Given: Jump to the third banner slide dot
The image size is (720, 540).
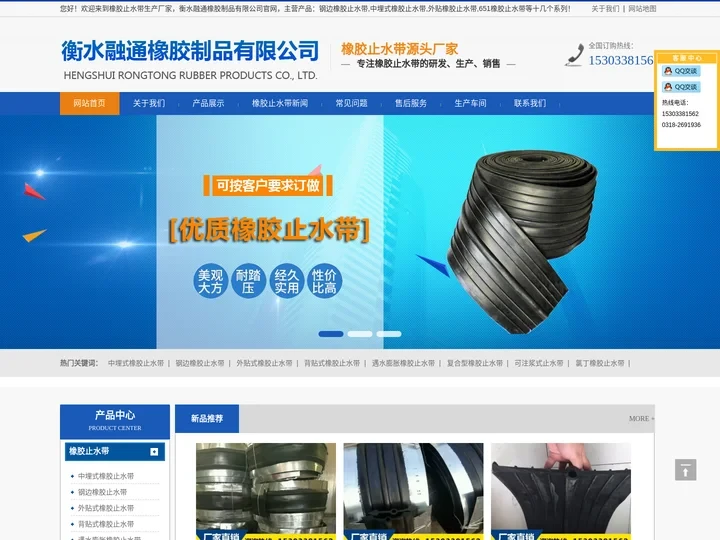Looking at the screenshot, I should 388,334.
